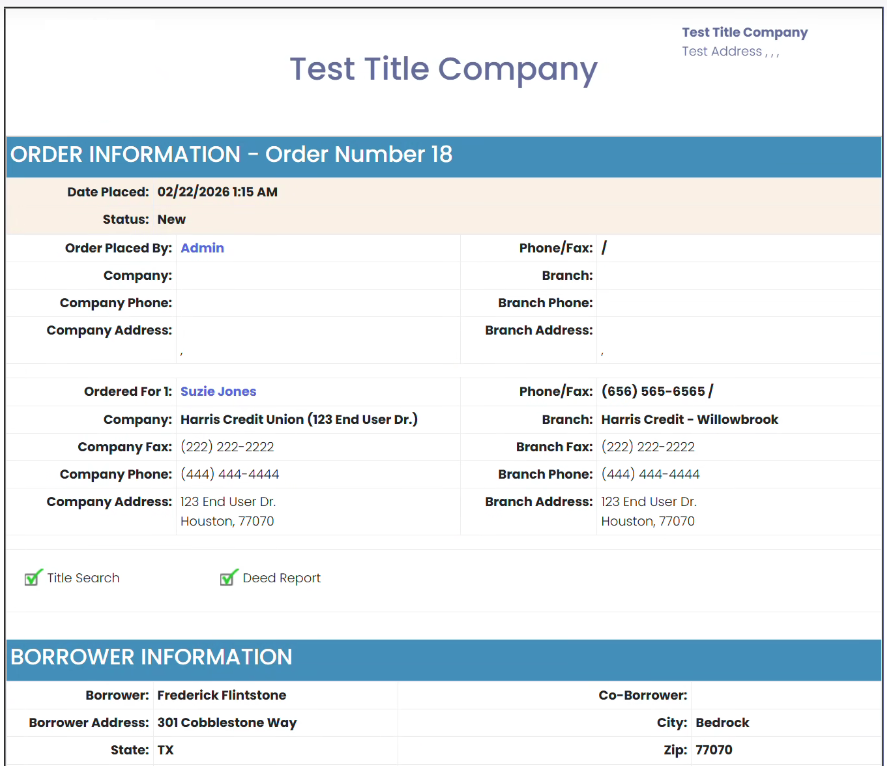Select the Harris Credit - Willowbrook branch name

689,420
